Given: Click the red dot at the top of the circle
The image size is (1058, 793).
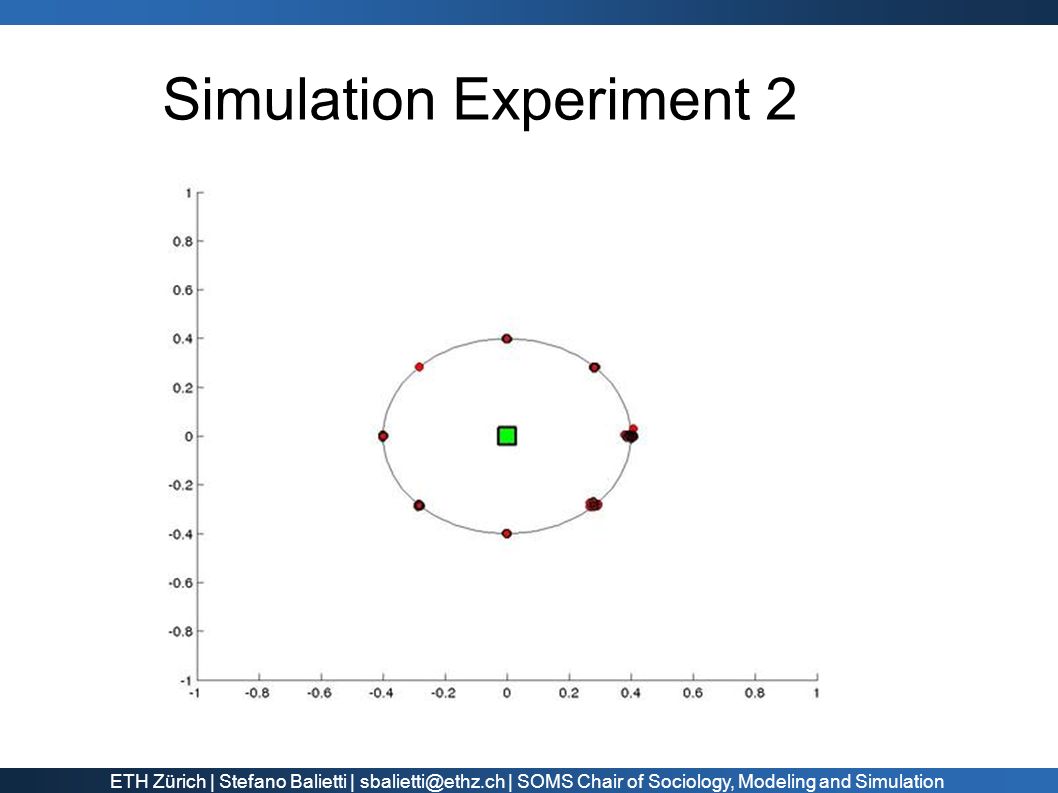Looking at the screenshot, I should pos(507,339).
